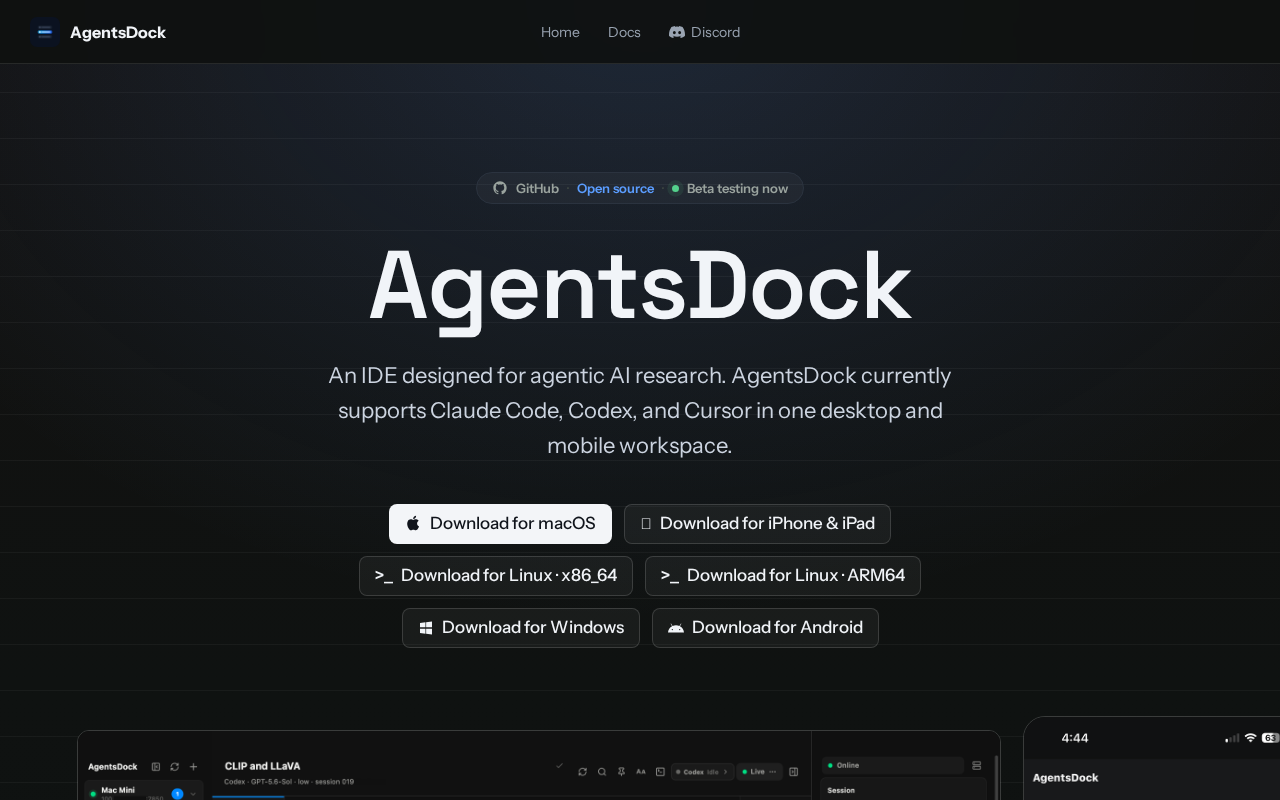Click the 4:44 time in phone preview
Viewport: 1280px width, 800px height.
pyautogui.click(x=1075, y=738)
